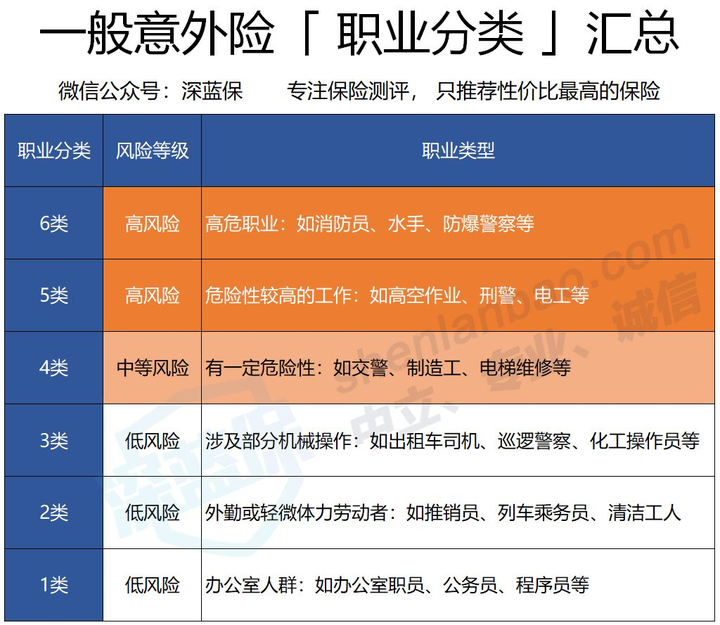
Task: Click the 危险性较高的工作 description cell
Action: 396,296
